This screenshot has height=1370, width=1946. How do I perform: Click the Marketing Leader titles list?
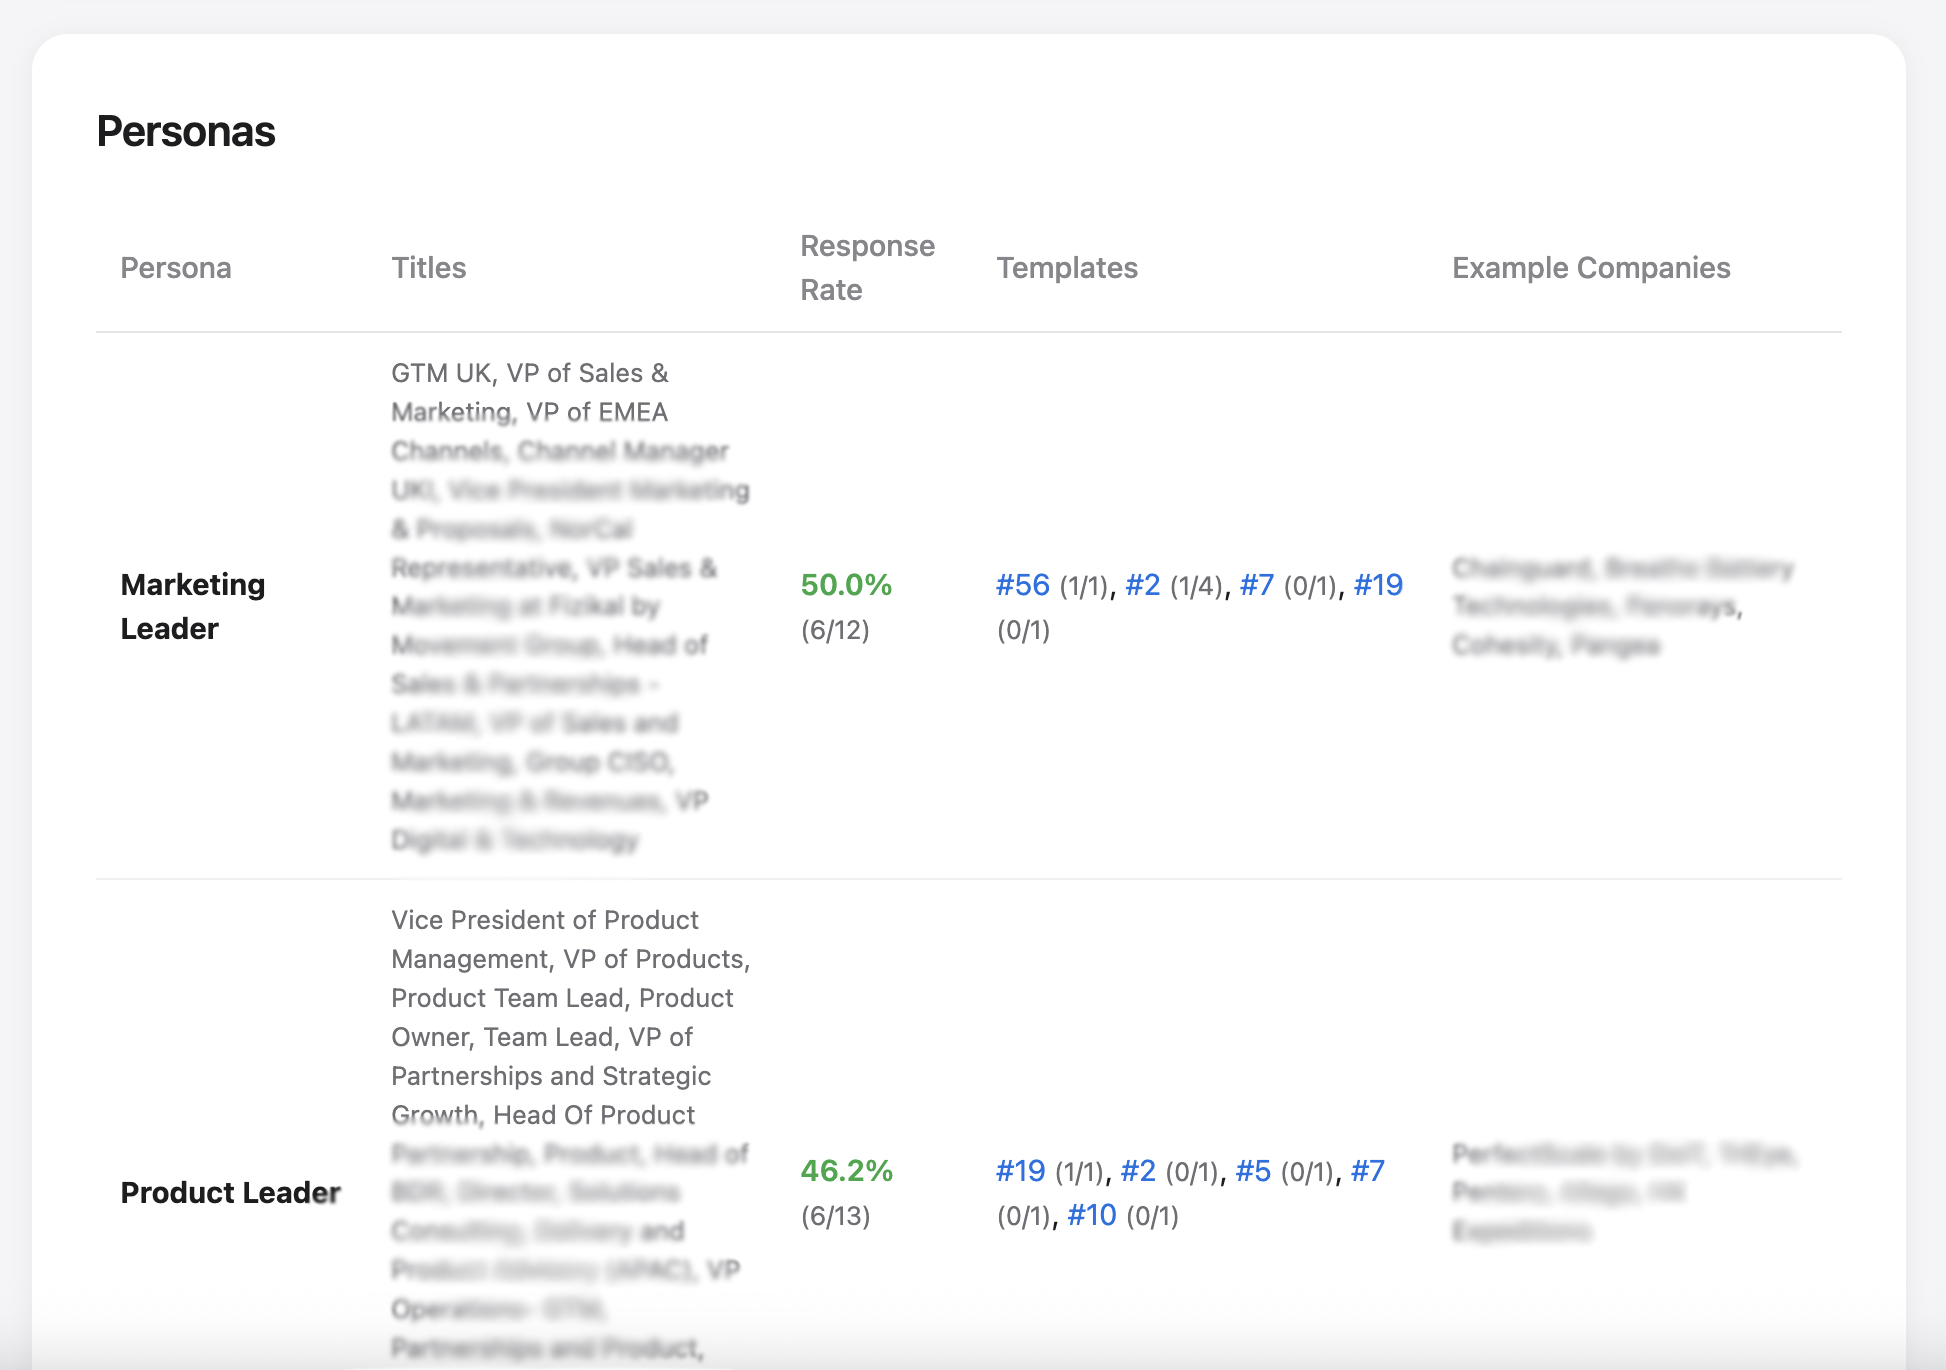(x=571, y=606)
